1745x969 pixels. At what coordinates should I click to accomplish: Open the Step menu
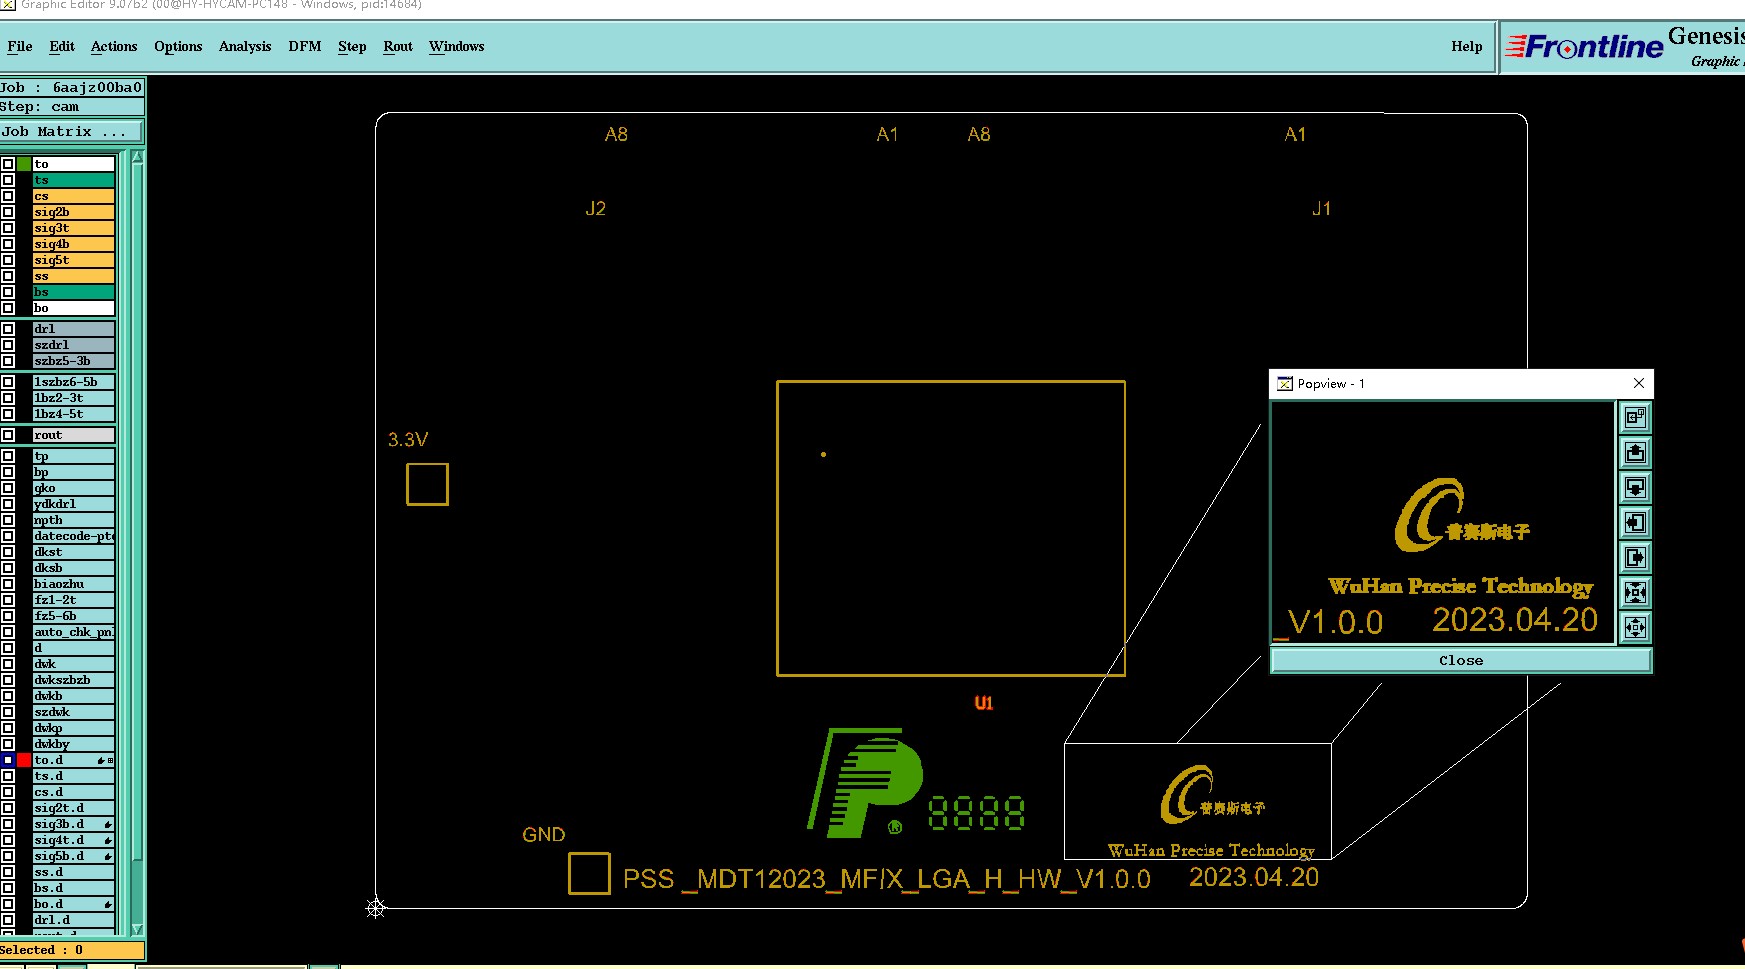352,46
